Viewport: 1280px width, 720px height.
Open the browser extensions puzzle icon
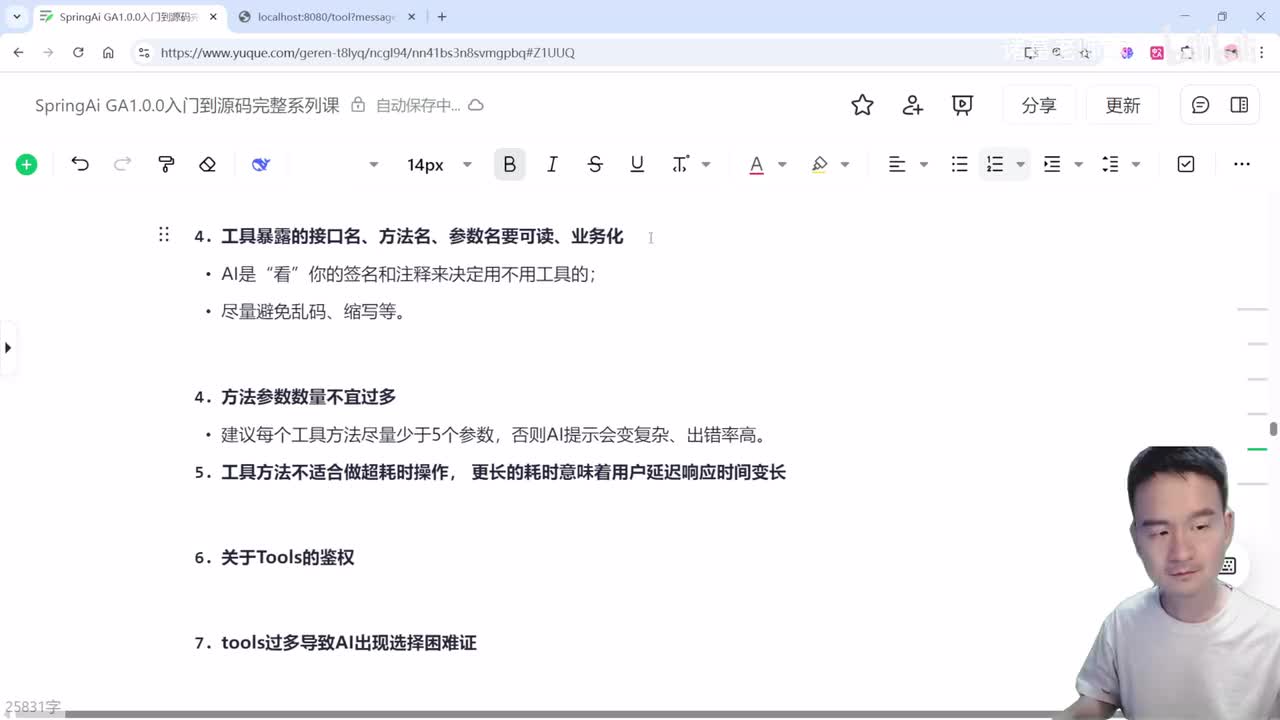click(x=1188, y=52)
